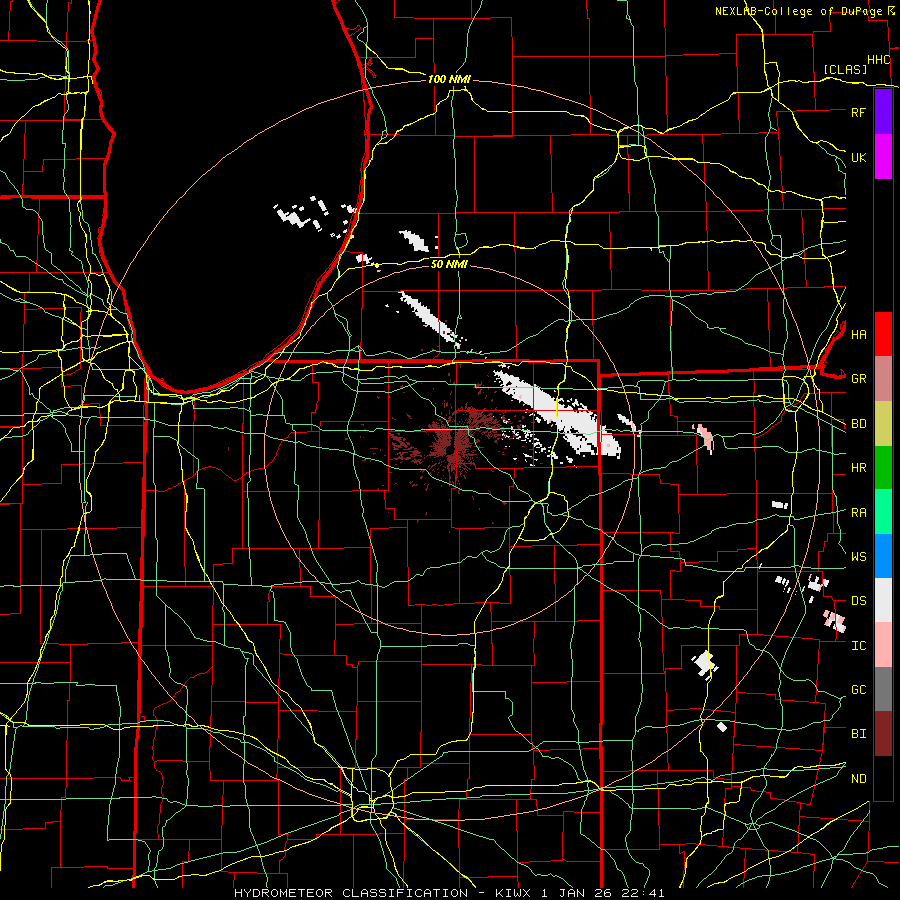Click the DS legend label
Image resolution: width=900 pixels, height=900 pixels.
click(859, 600)
